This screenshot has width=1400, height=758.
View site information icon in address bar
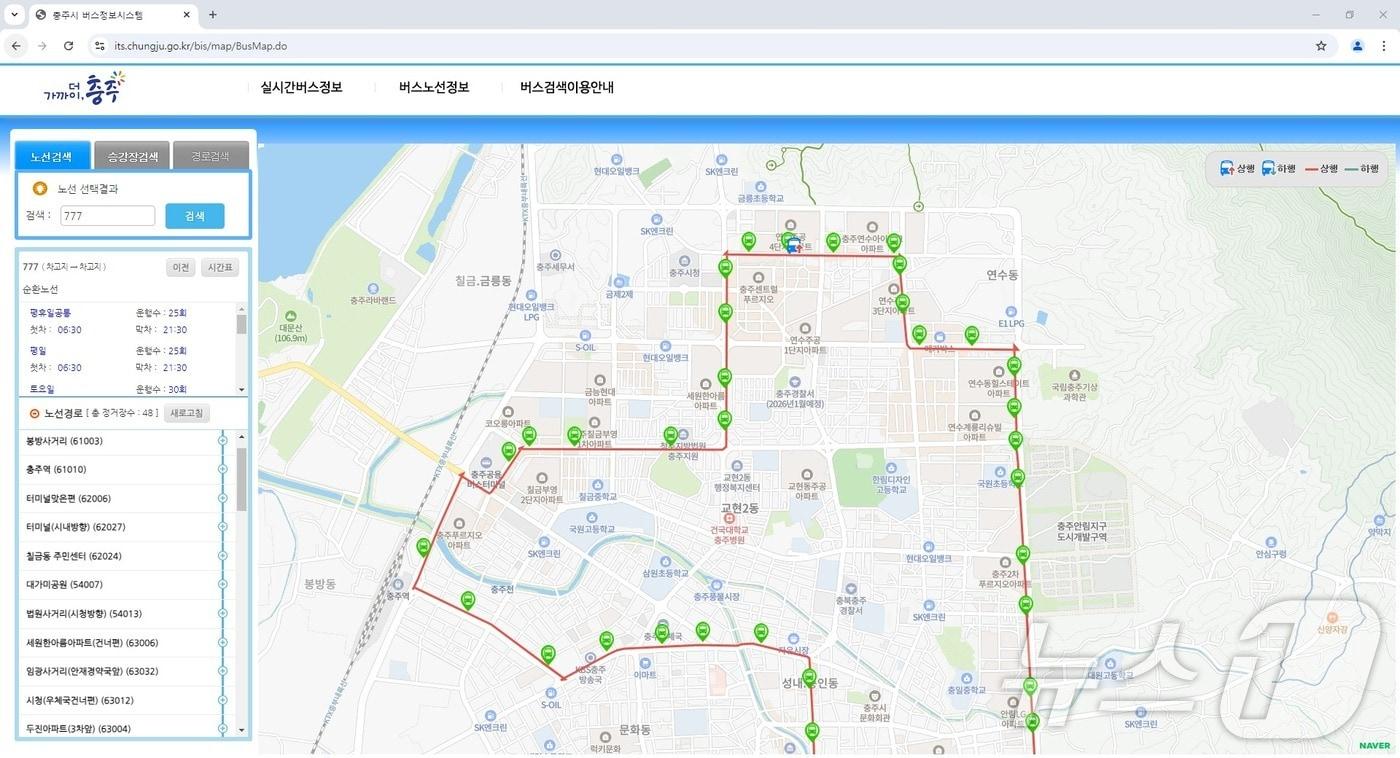[x=99, y=46]
